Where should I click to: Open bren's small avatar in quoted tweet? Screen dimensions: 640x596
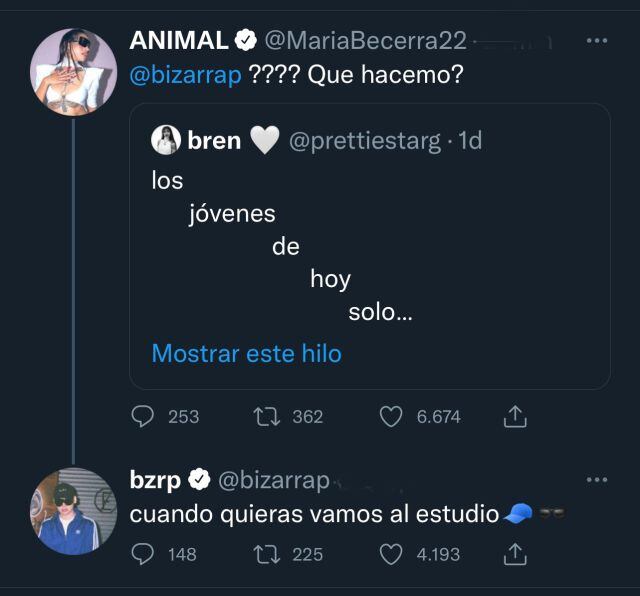(166, 140)
